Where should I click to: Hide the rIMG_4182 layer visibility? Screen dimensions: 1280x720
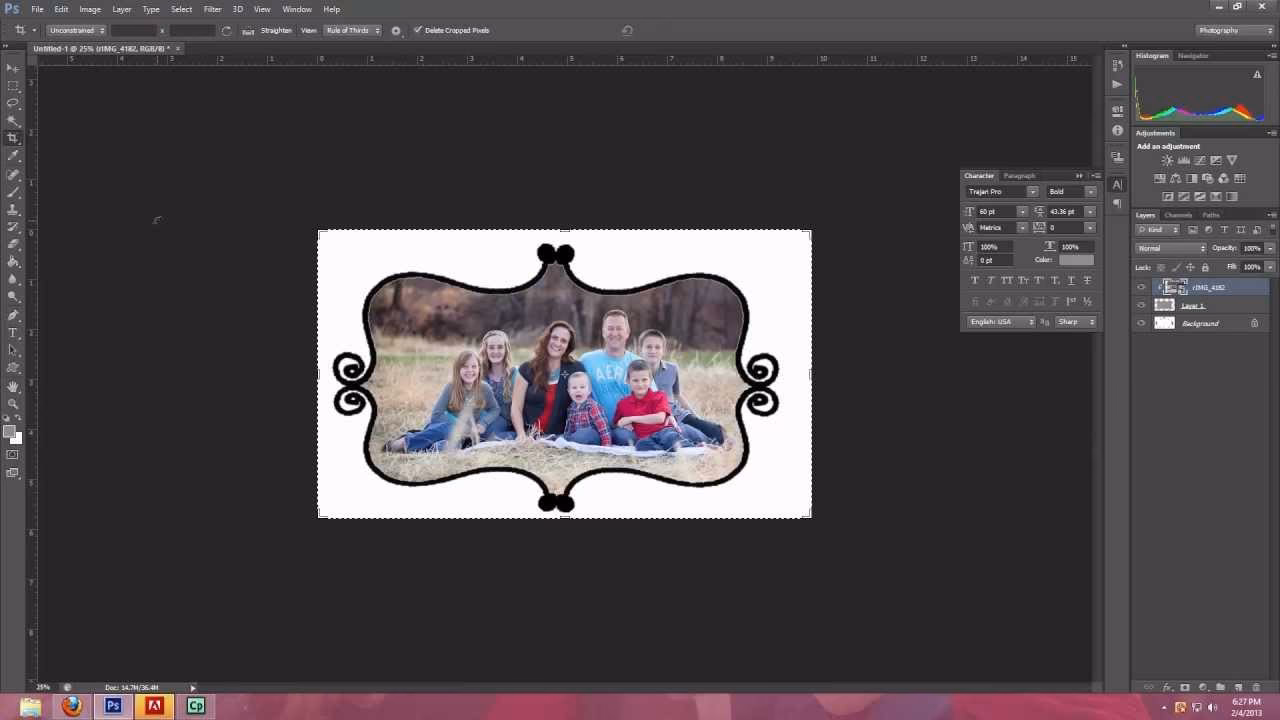tap(1141, 287)
